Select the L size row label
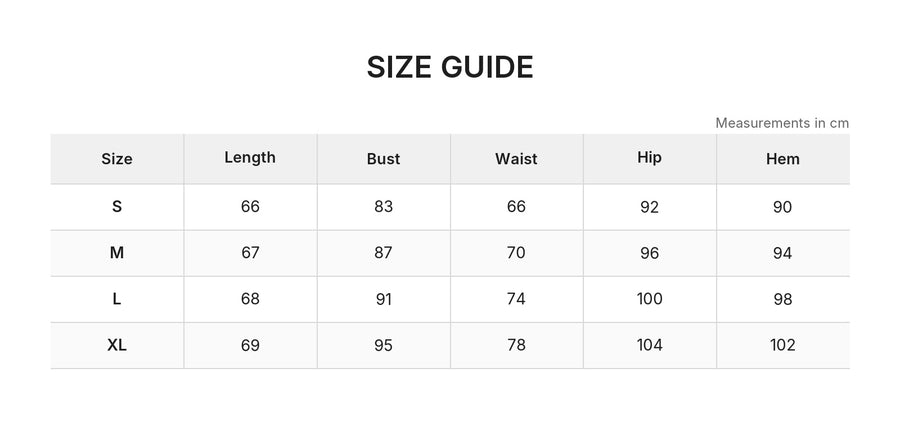This screenshot has width=900, height=422. (x=117, y=299)
